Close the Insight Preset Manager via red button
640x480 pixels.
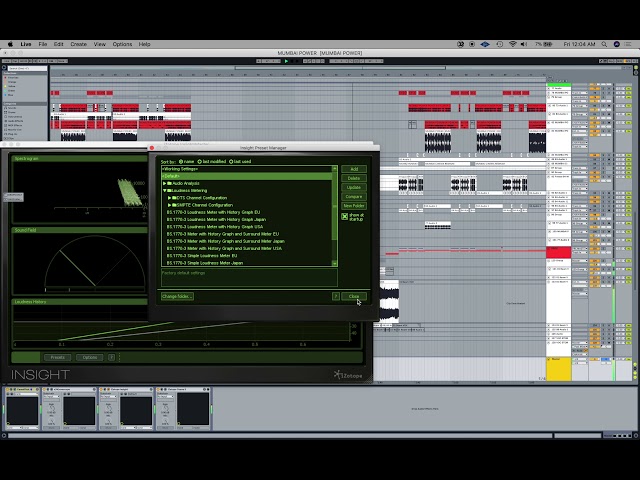pyautogui.click(x=152, y=148)
